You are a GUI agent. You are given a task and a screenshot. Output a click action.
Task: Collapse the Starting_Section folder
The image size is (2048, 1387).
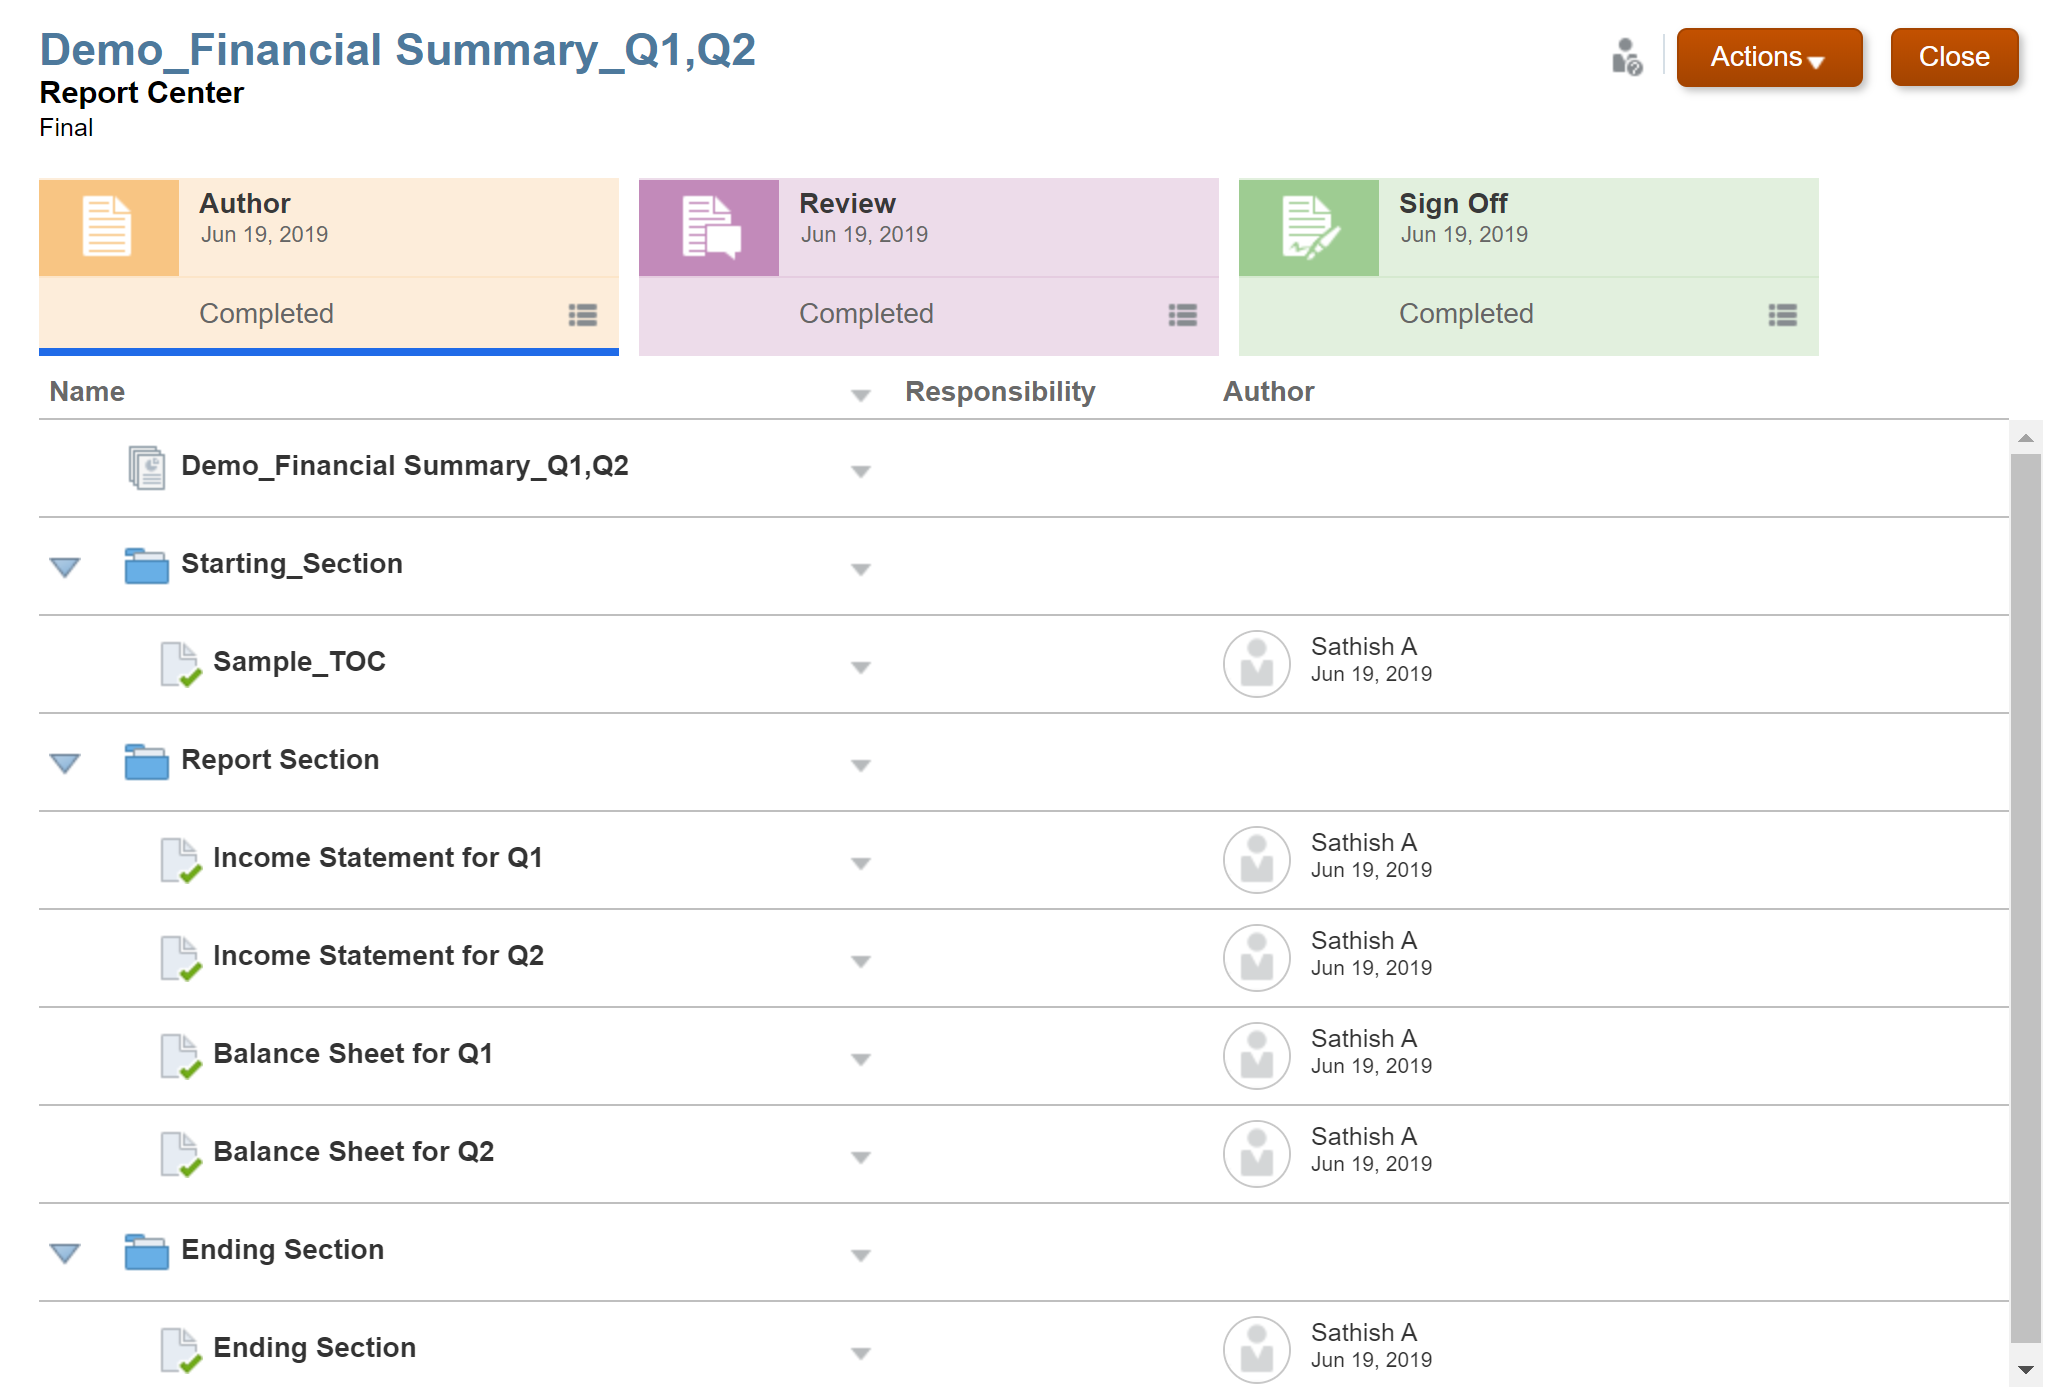coord(65,567)
